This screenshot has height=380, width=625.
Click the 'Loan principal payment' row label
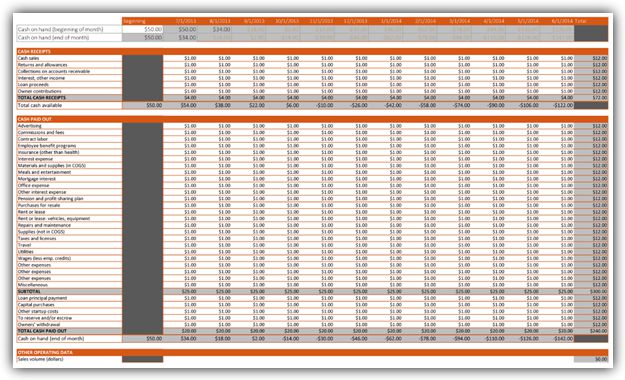(x=42, y=298)
